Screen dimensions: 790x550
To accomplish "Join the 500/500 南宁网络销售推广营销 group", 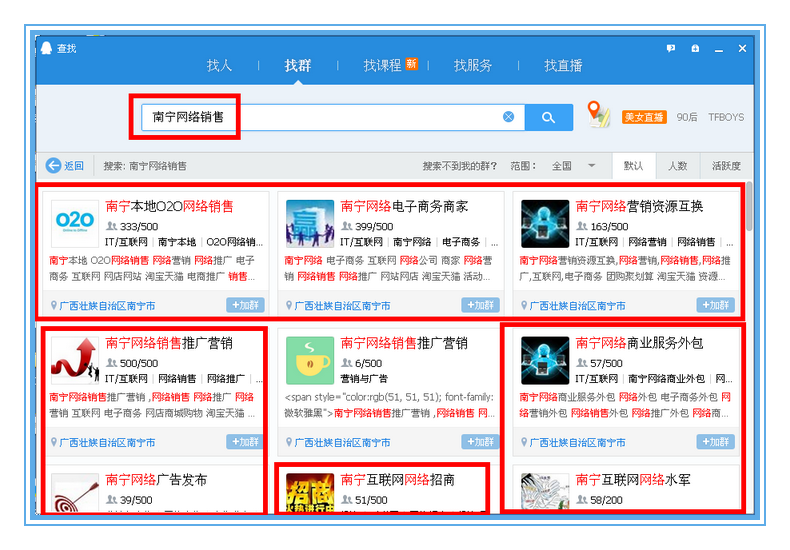I will (x=245, y=442).
